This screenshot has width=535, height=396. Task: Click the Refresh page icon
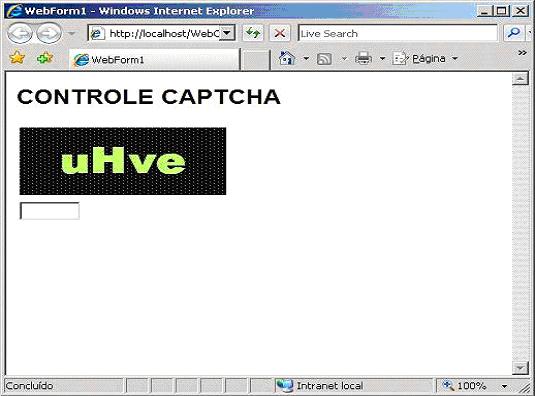(x=253, y=33)
